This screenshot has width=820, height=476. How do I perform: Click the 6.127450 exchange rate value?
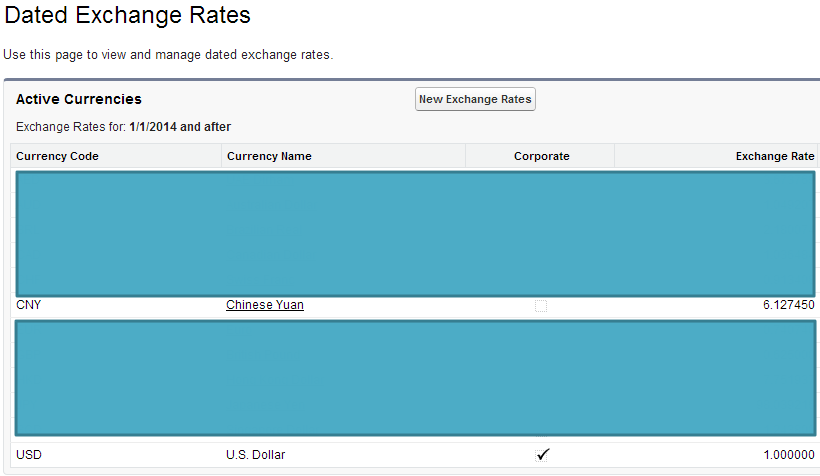[788, 305]
